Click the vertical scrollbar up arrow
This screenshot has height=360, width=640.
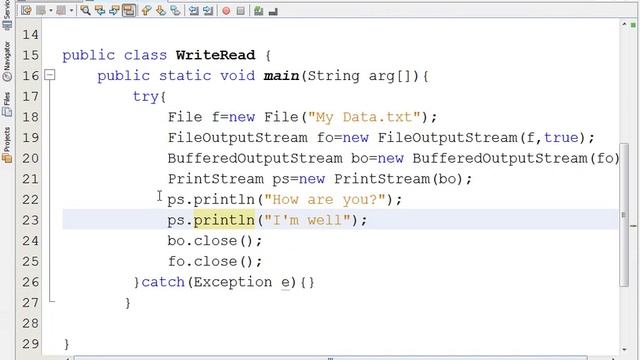624,24
